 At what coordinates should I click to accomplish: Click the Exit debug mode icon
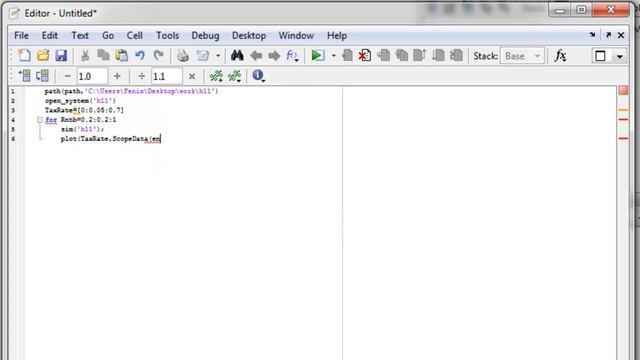click(456, 56)
